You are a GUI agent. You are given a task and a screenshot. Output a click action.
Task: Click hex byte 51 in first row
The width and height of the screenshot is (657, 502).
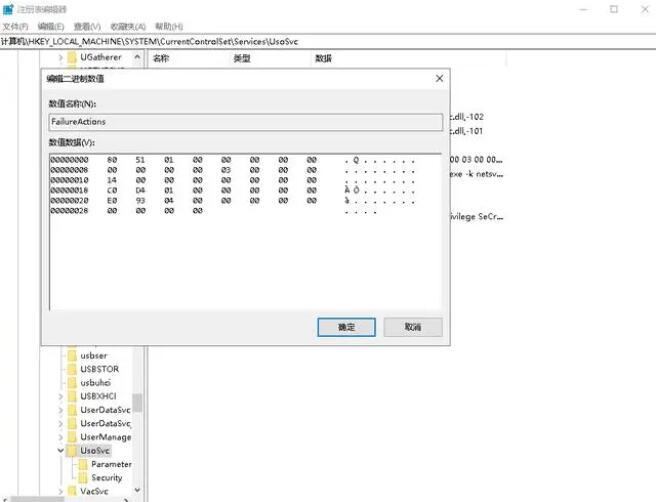pyautogui.click(x=140, y=160)
